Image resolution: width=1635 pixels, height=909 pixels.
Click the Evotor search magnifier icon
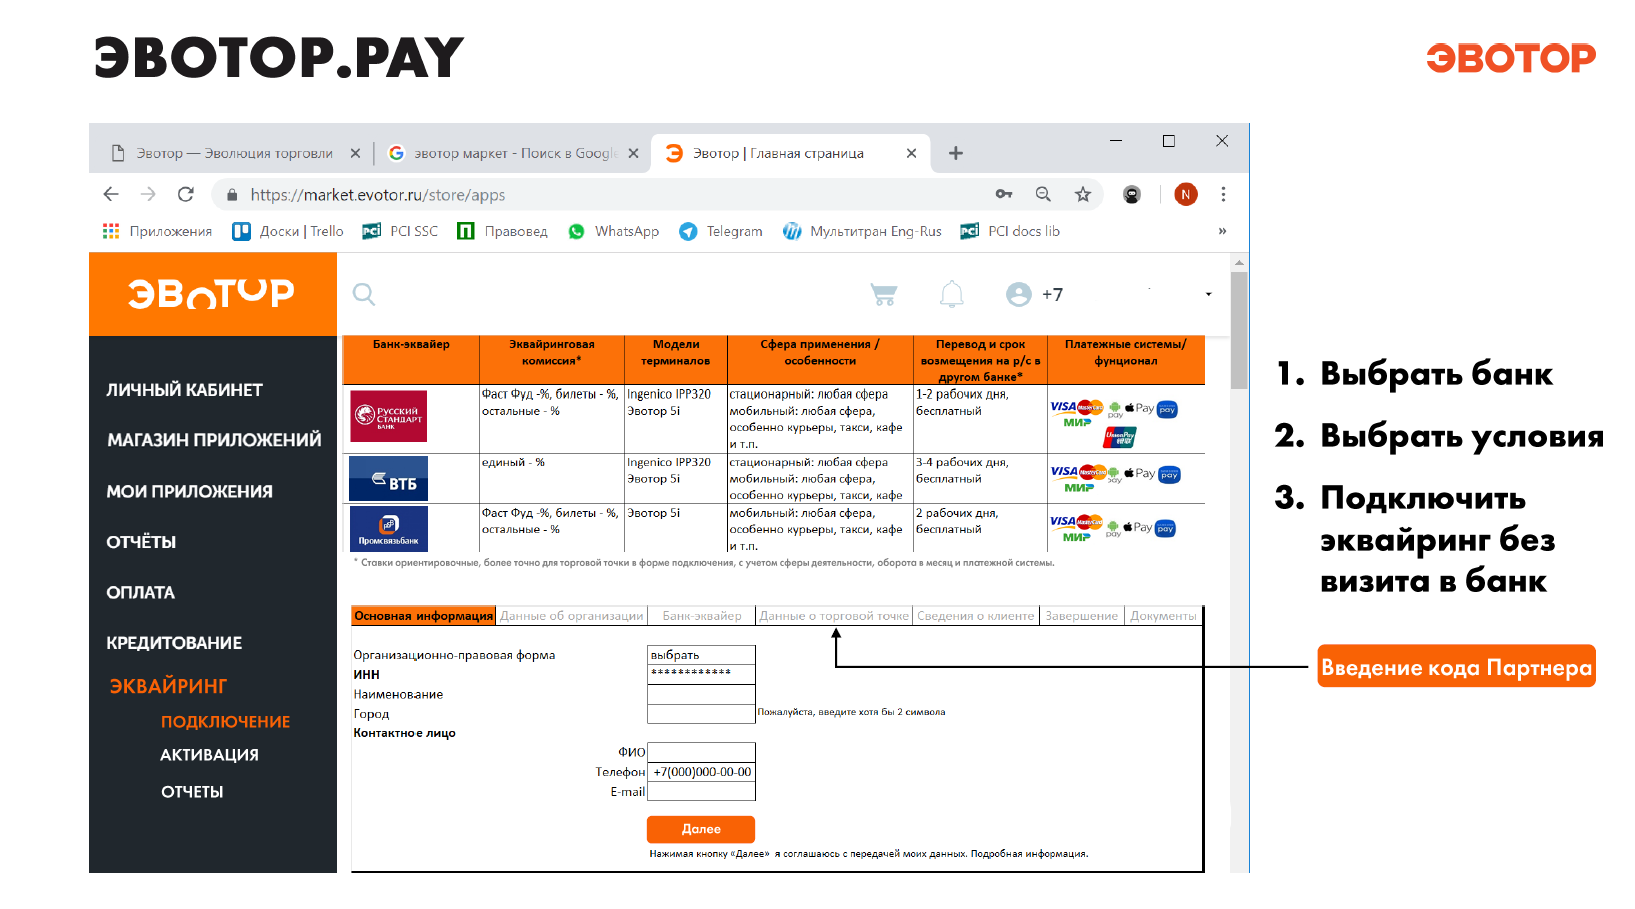click(x=364, y=294)
